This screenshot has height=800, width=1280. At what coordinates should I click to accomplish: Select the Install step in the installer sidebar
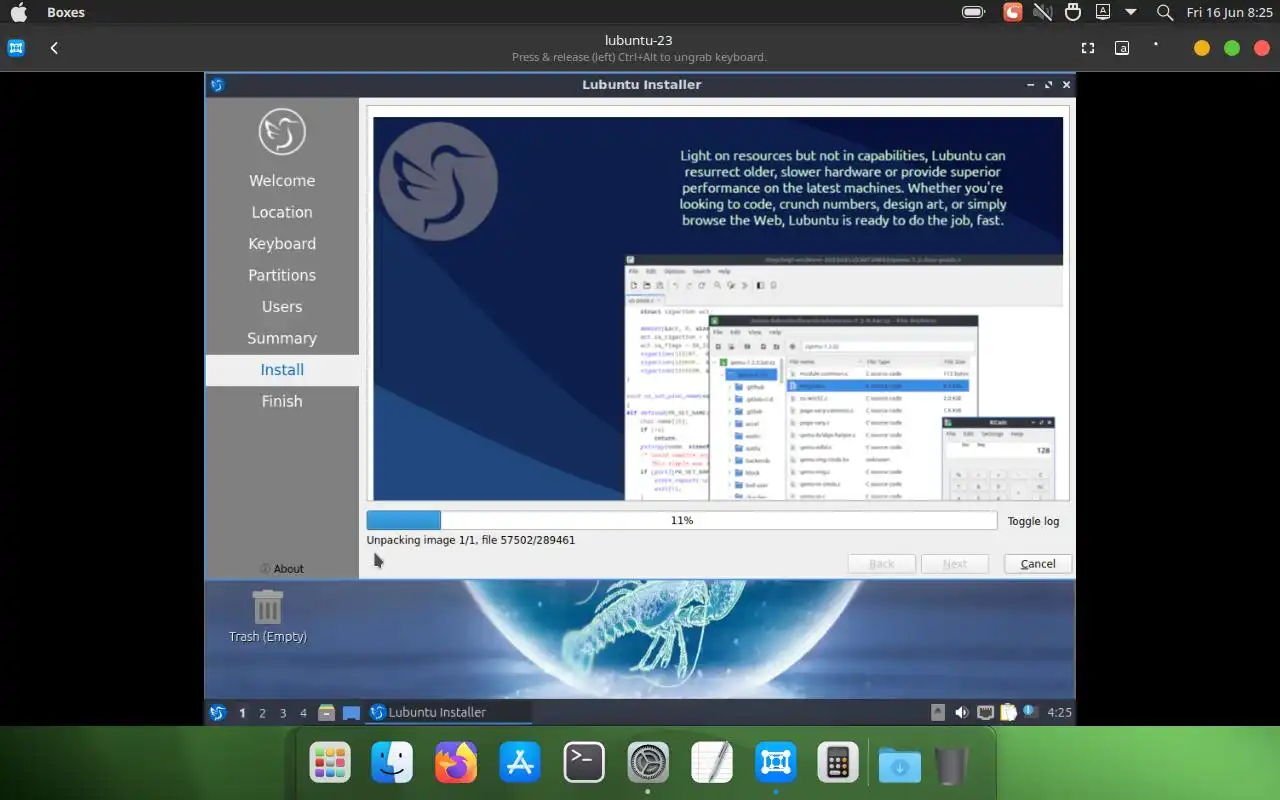[282, 370]
